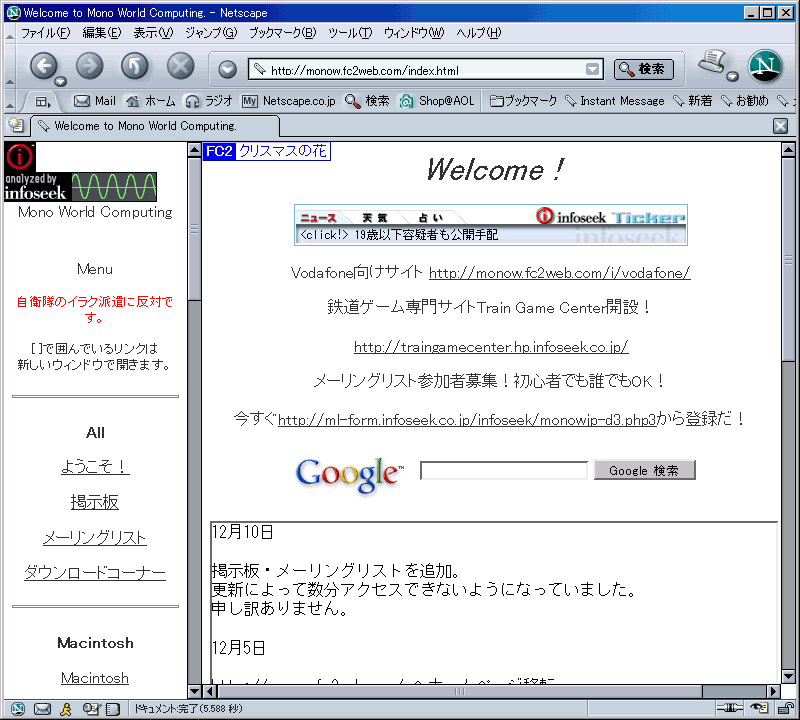Image resolution: width=800 pixels, height=720 pixels.
Task: Click the underlined Macintosh link
Action: (95, 678)
